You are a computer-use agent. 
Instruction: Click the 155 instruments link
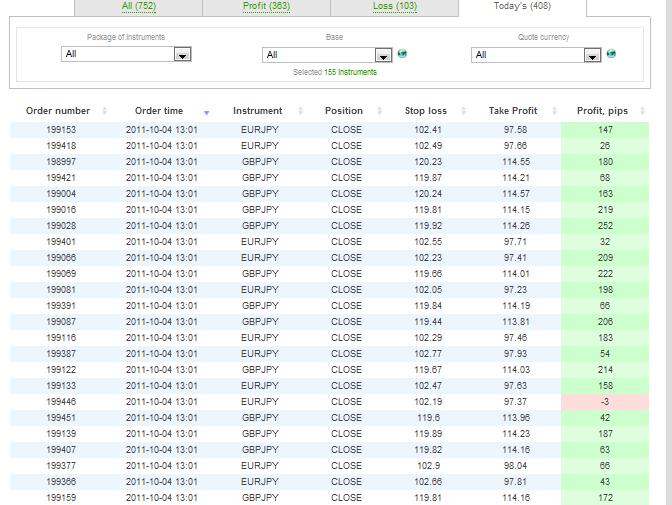click(350, 72)
